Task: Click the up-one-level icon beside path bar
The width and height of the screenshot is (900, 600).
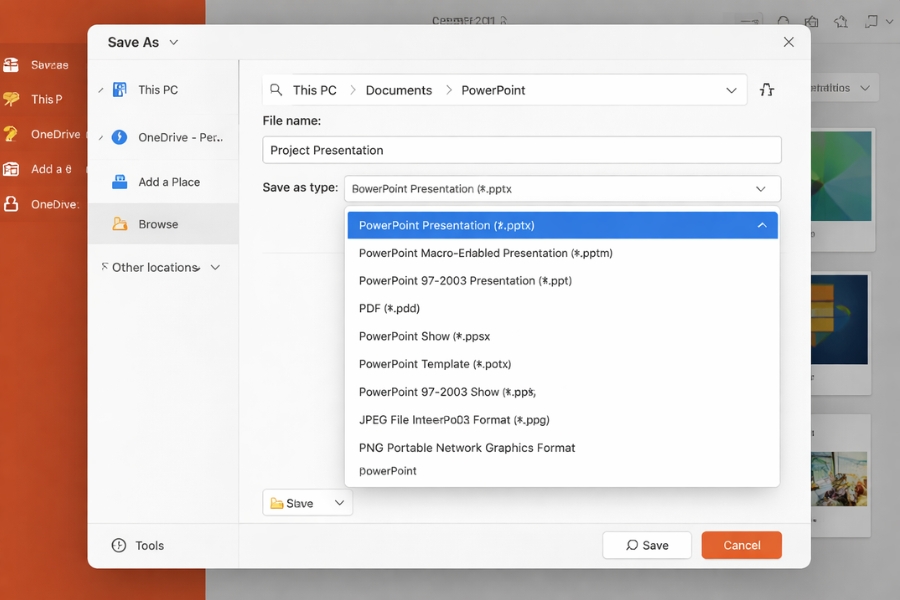Action: click(x=767, y=90)
